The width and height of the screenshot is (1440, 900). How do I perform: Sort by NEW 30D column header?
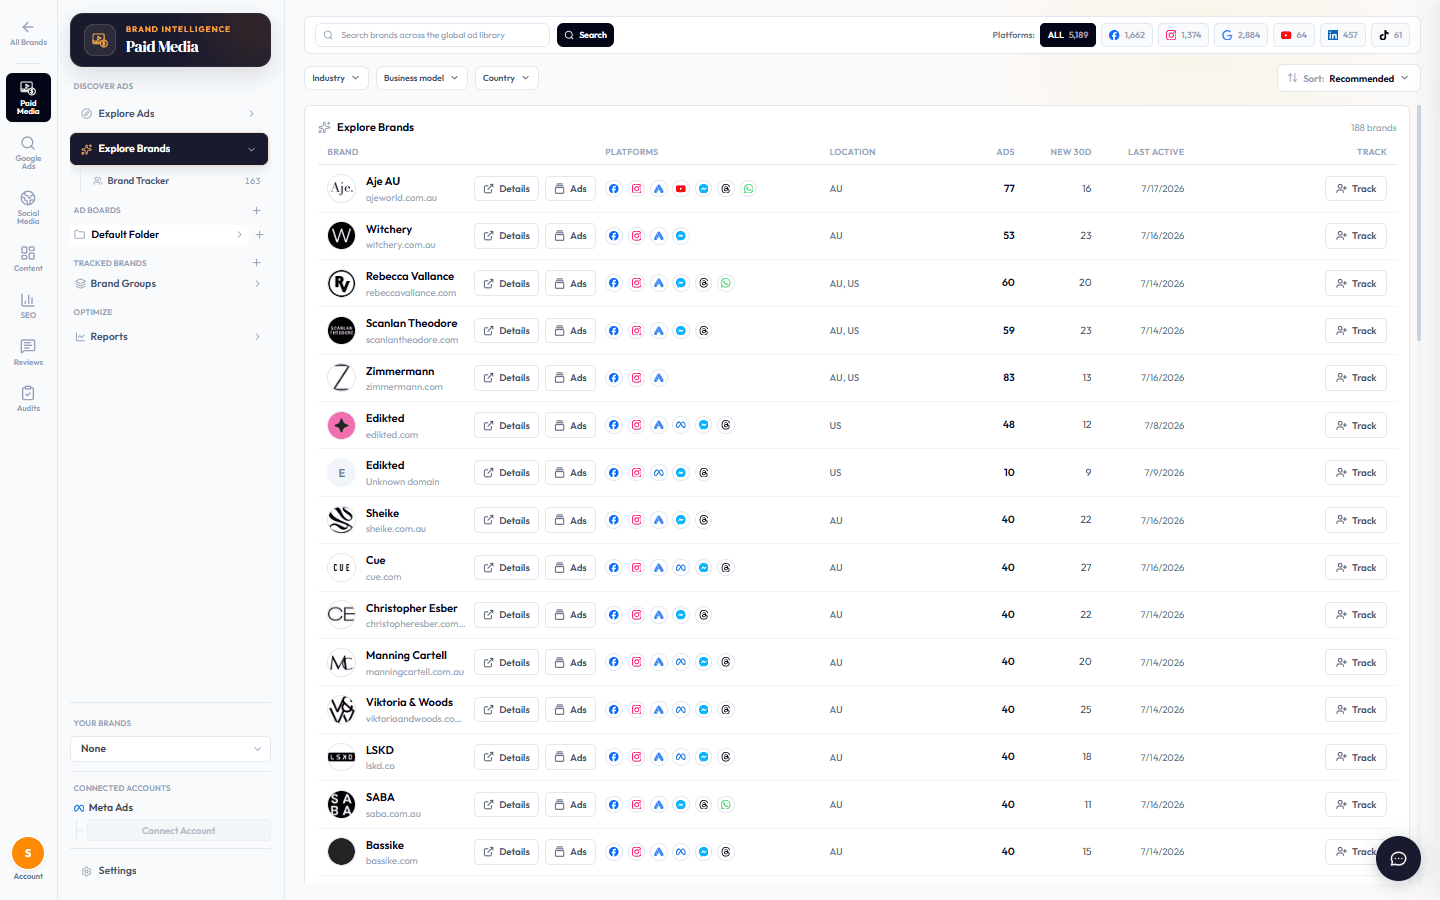(1070, 152)
